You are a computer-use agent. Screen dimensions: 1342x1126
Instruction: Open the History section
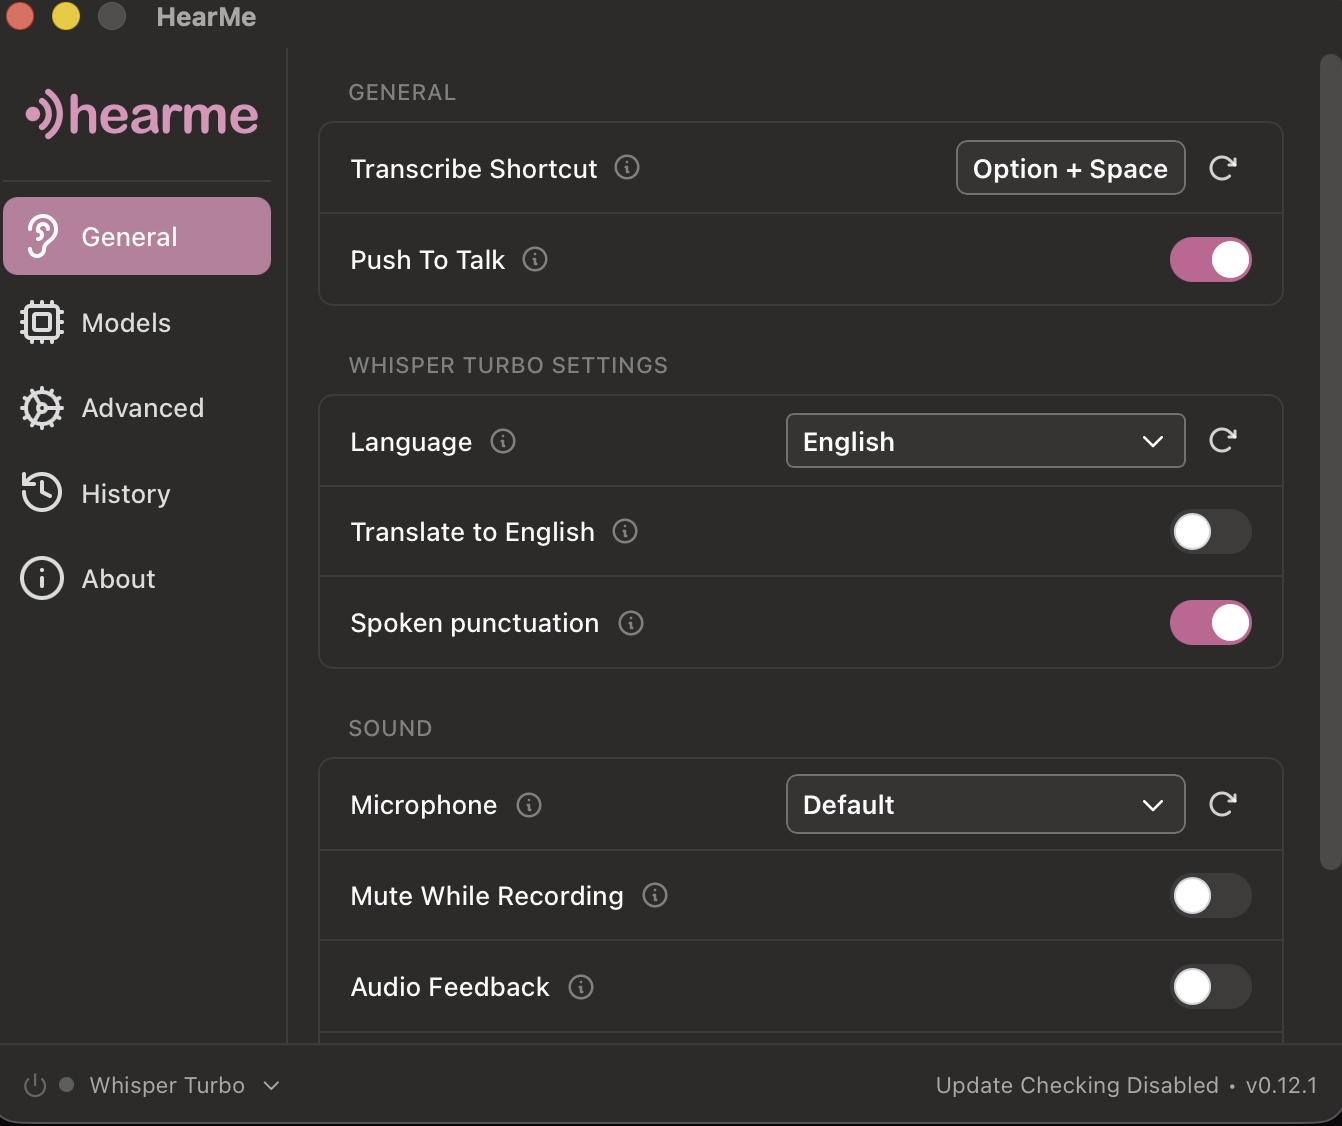[x=137, y=494]
